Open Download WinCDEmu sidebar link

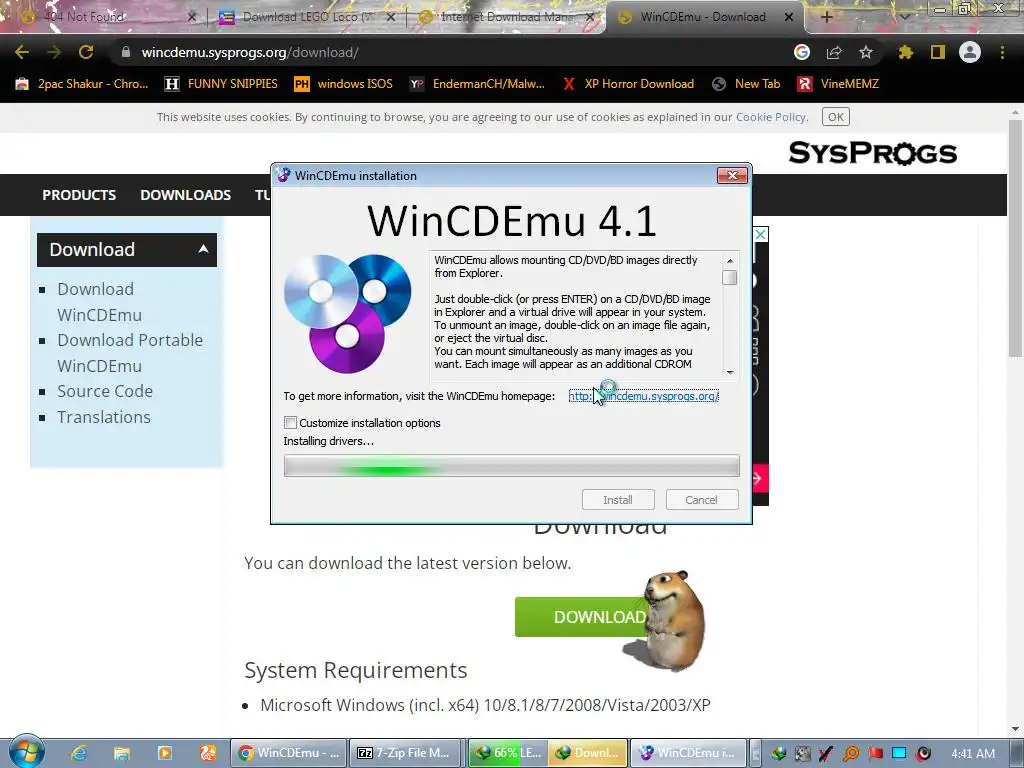point(99,302)
